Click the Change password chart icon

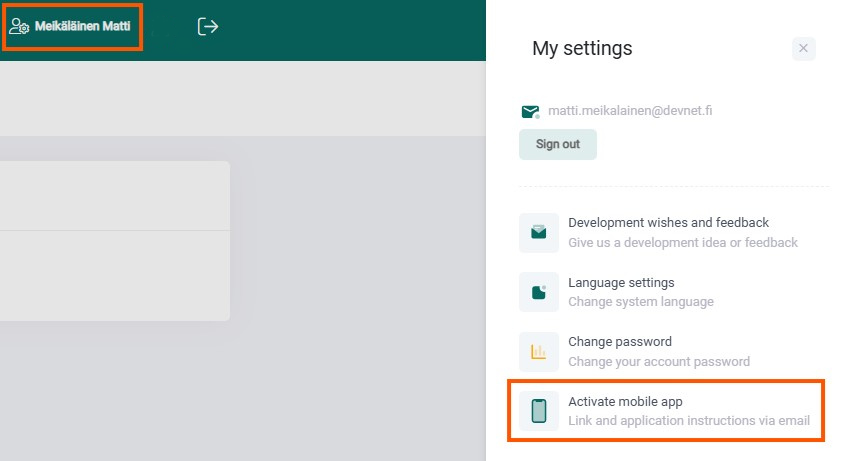(x=539, y=352)
